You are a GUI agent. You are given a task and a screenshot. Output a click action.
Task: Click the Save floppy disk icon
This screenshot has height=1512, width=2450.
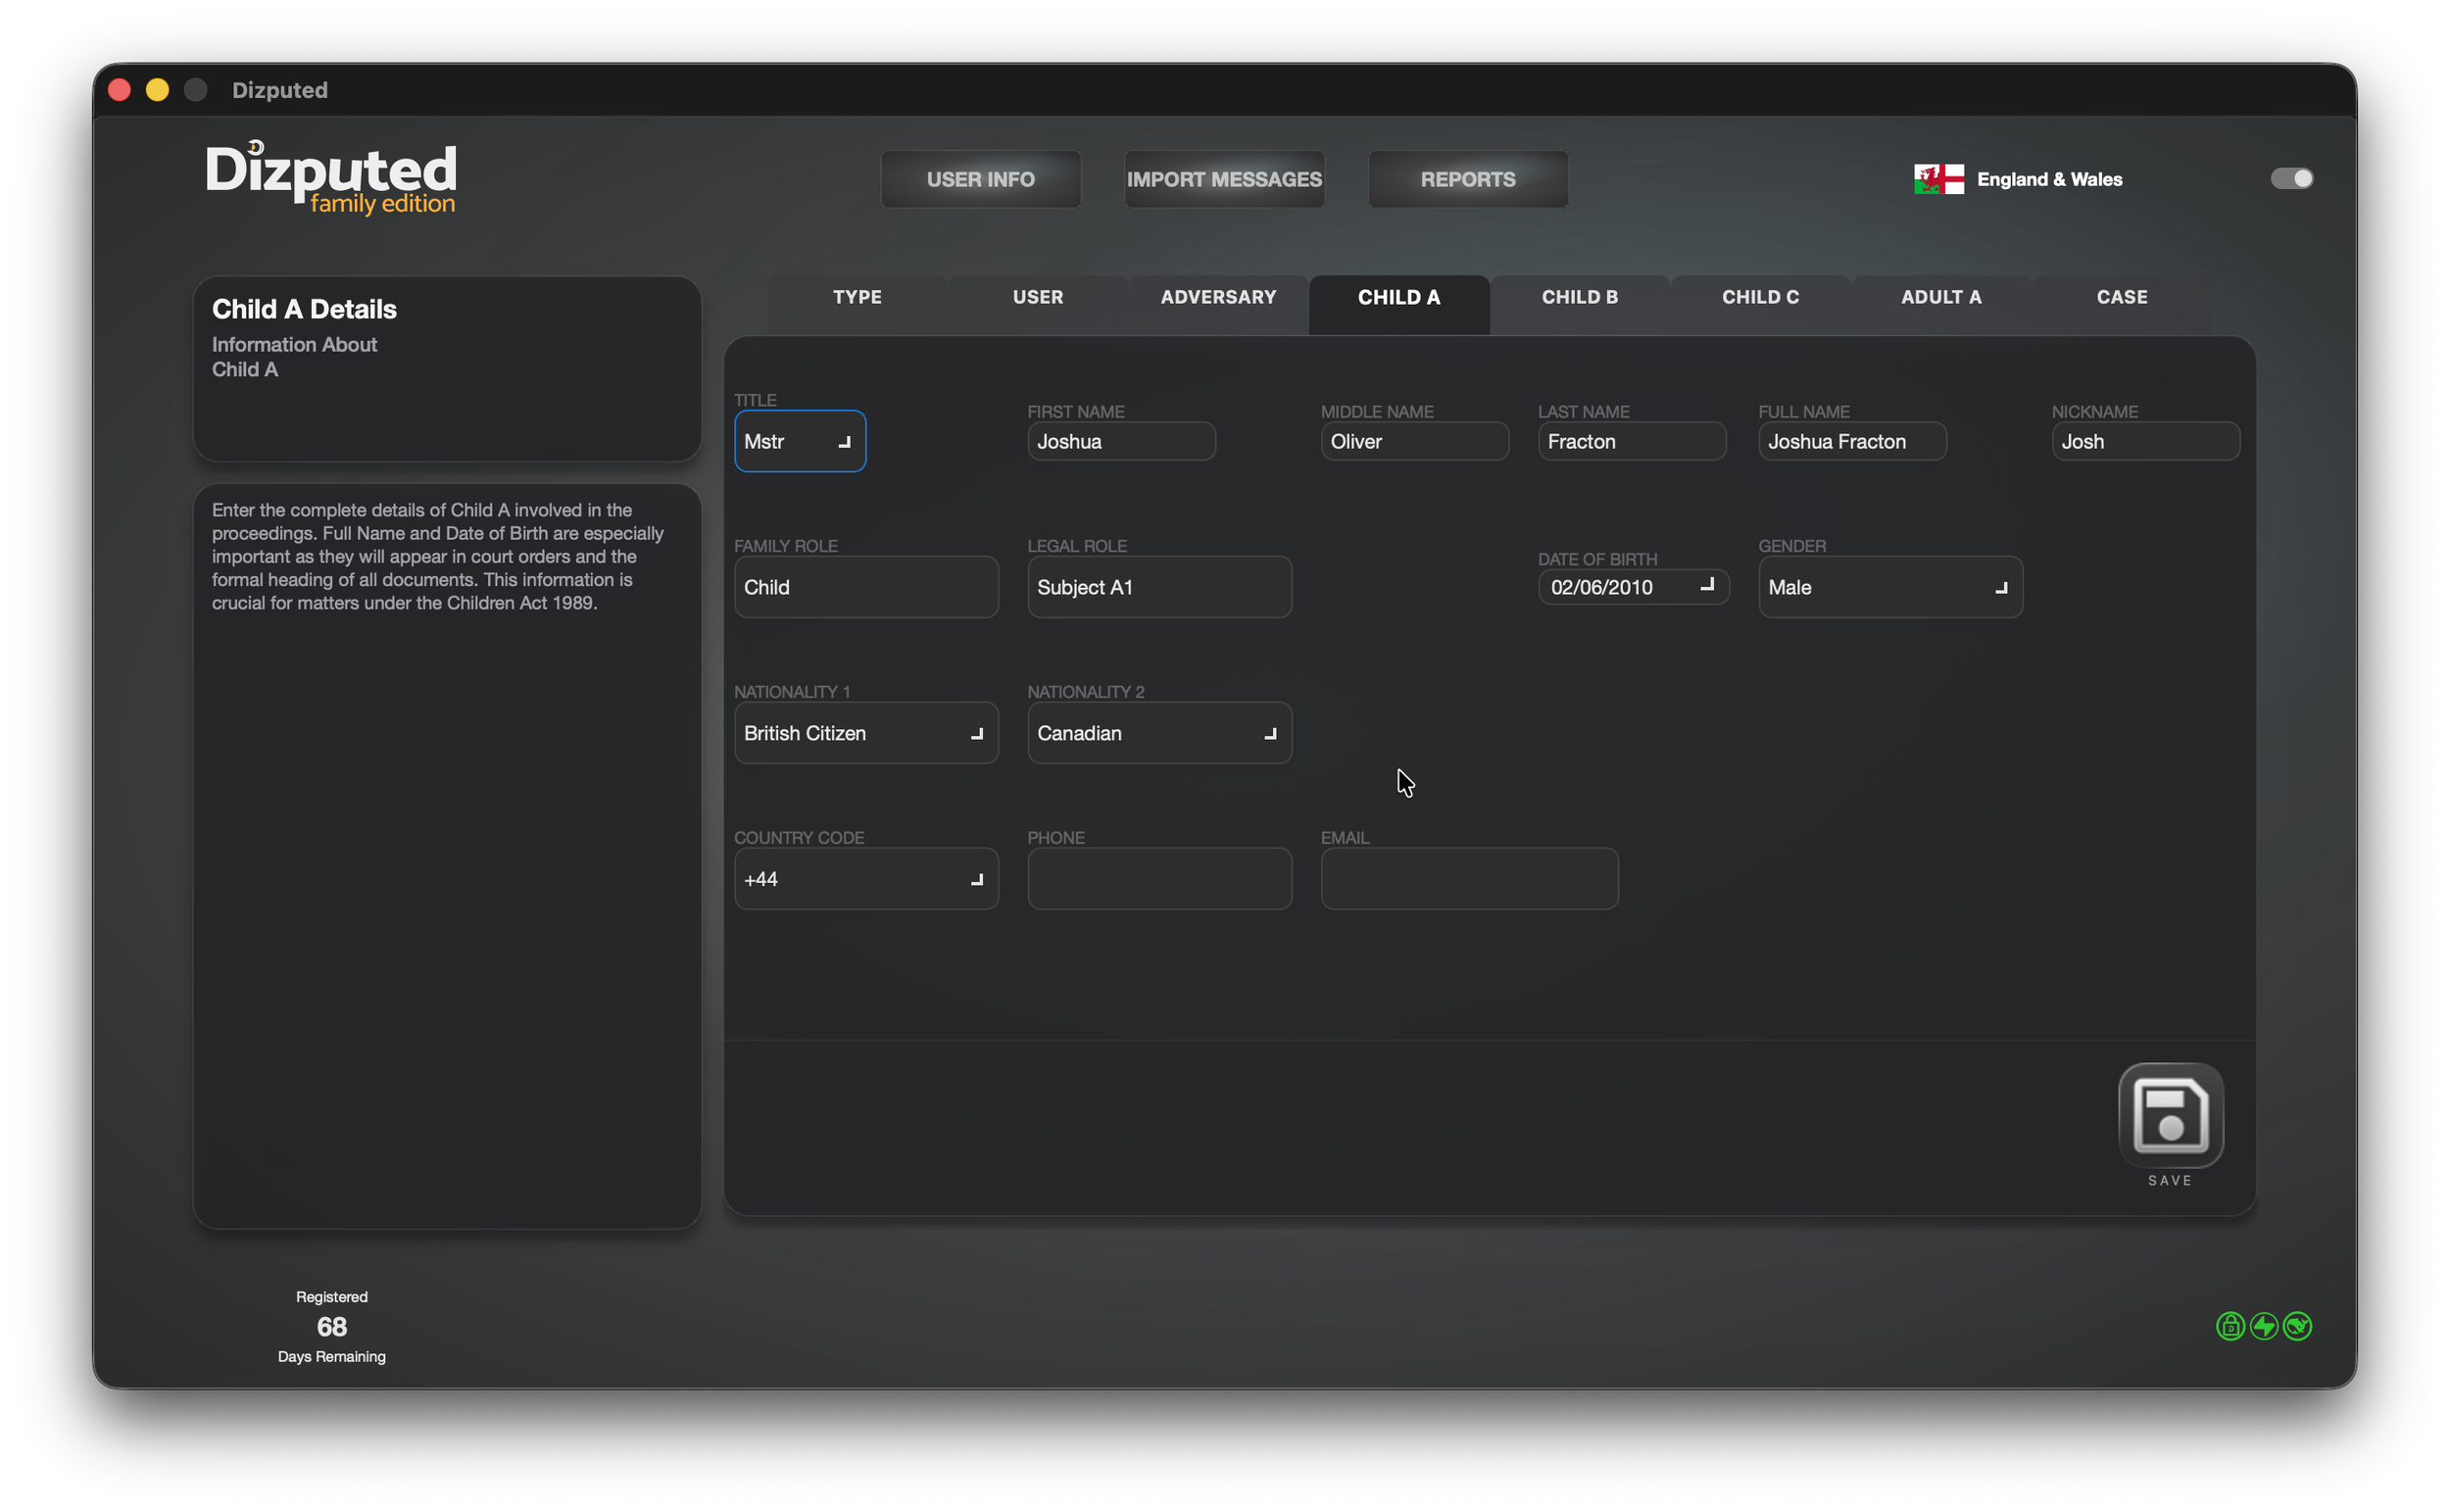pyautogui.click(x=2169, y=1115)
